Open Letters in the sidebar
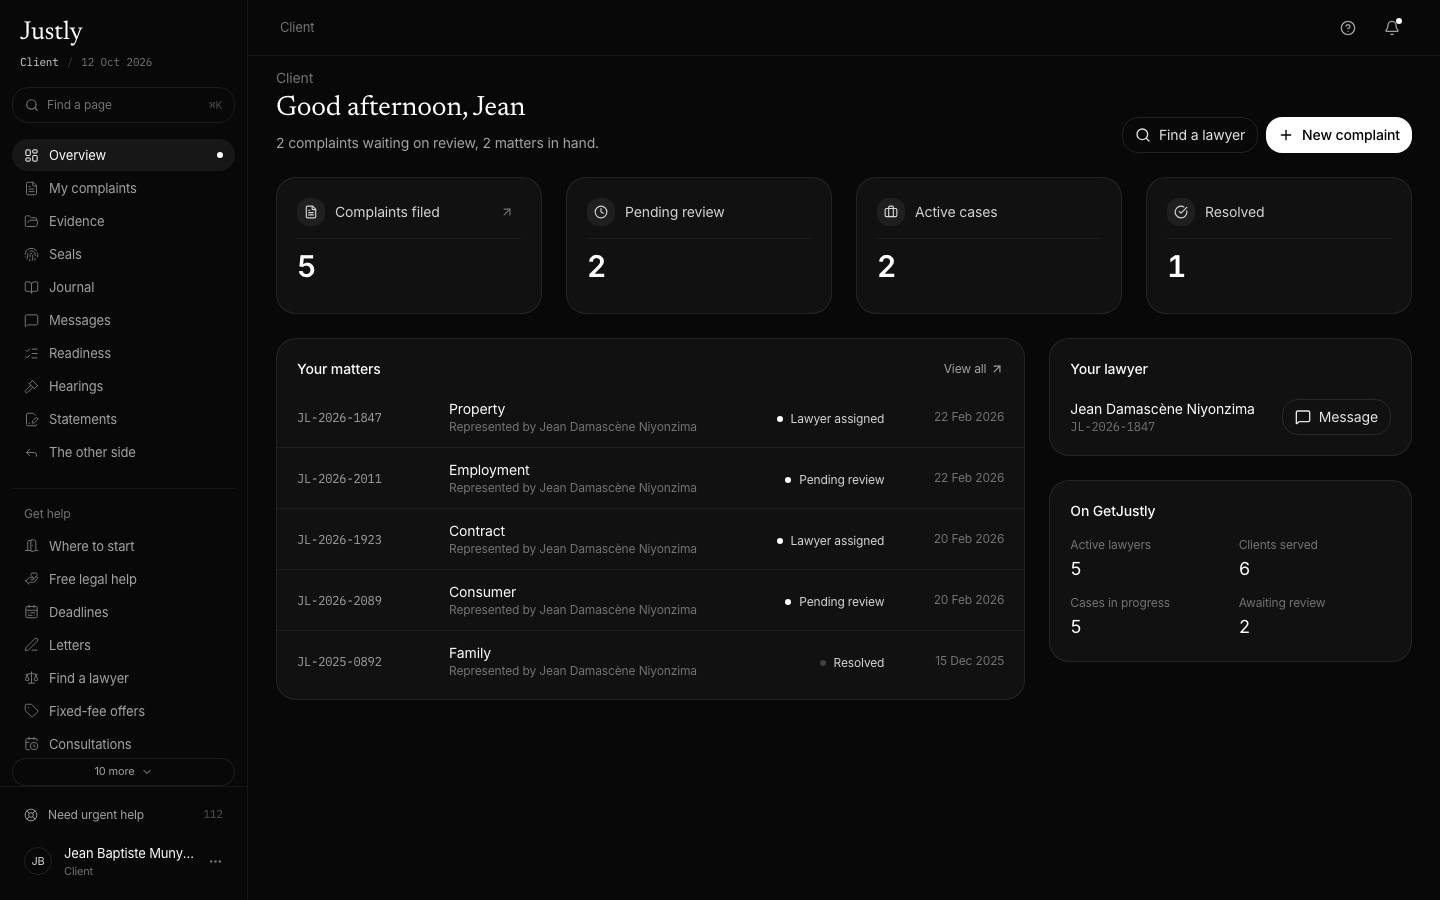The image size is (1440, 900). click(x=123, y=645)
